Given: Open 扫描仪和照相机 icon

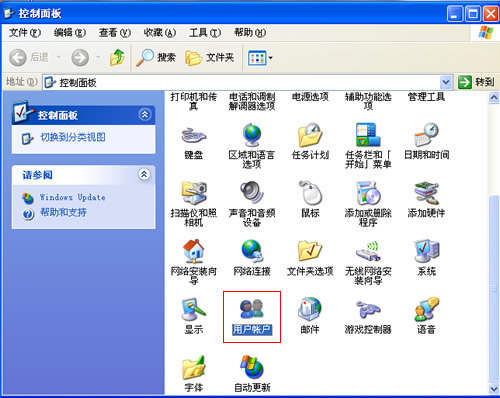Looking at the screenshot, I should [194, 193].
